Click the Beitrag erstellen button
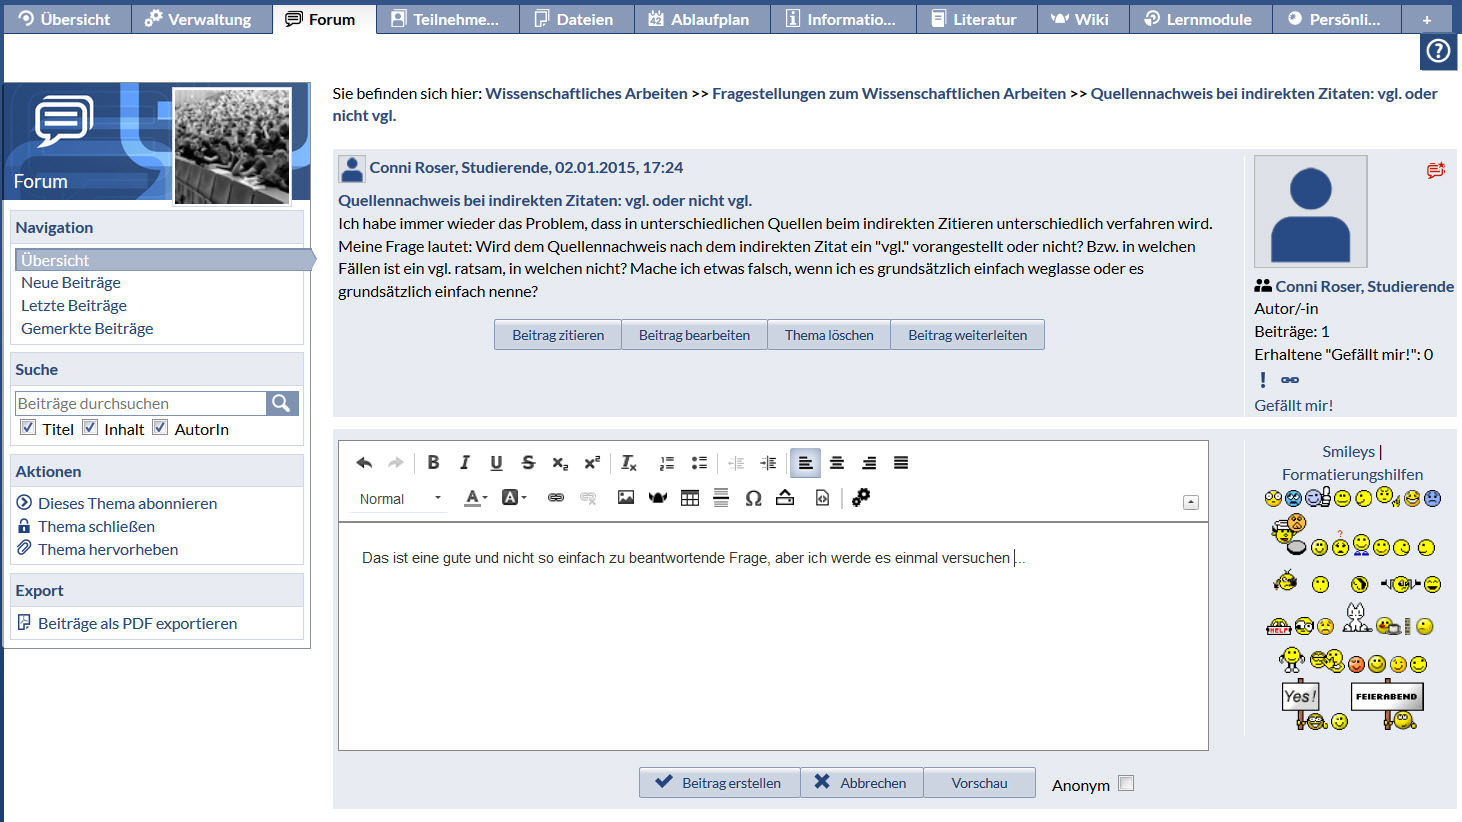Image resolution: width=1462 pixels, height=822 pixels. tap(719, 783)
